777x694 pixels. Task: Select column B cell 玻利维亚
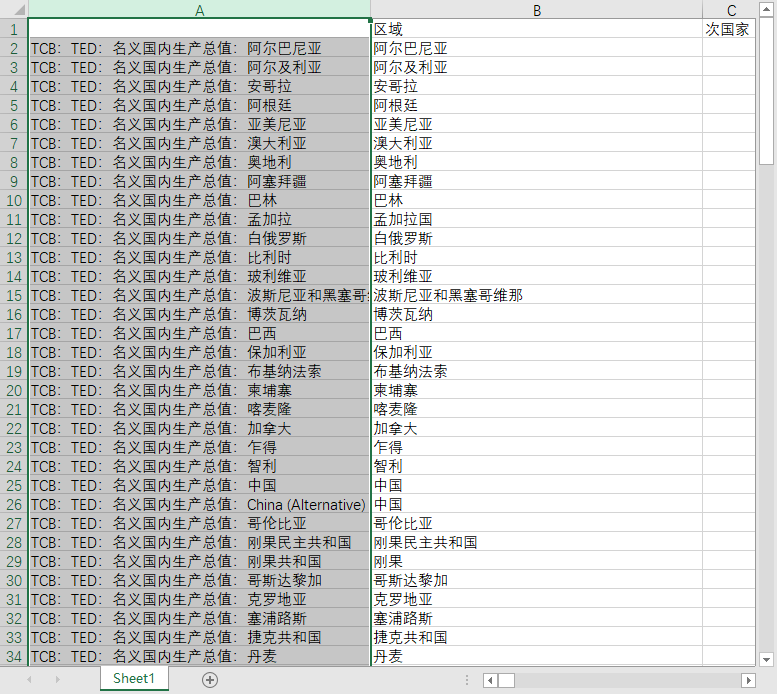(537, 276)
